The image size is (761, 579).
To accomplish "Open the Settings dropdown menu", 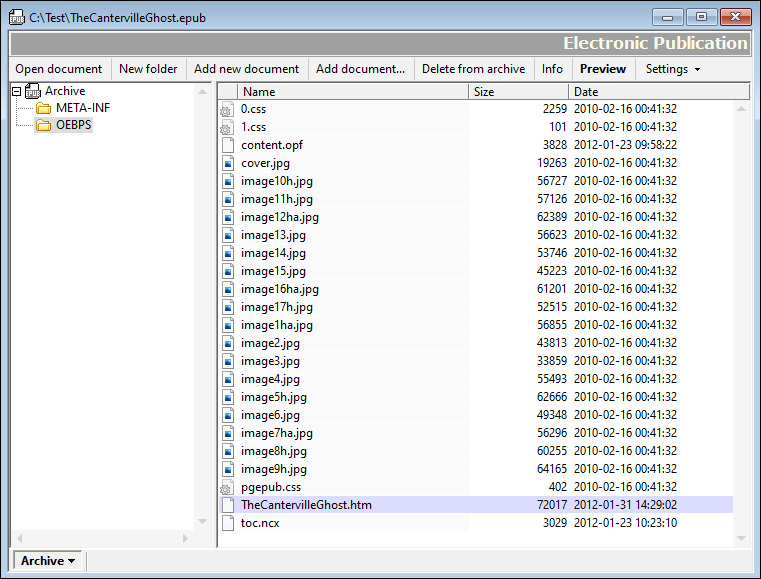I will click(672, 69).
